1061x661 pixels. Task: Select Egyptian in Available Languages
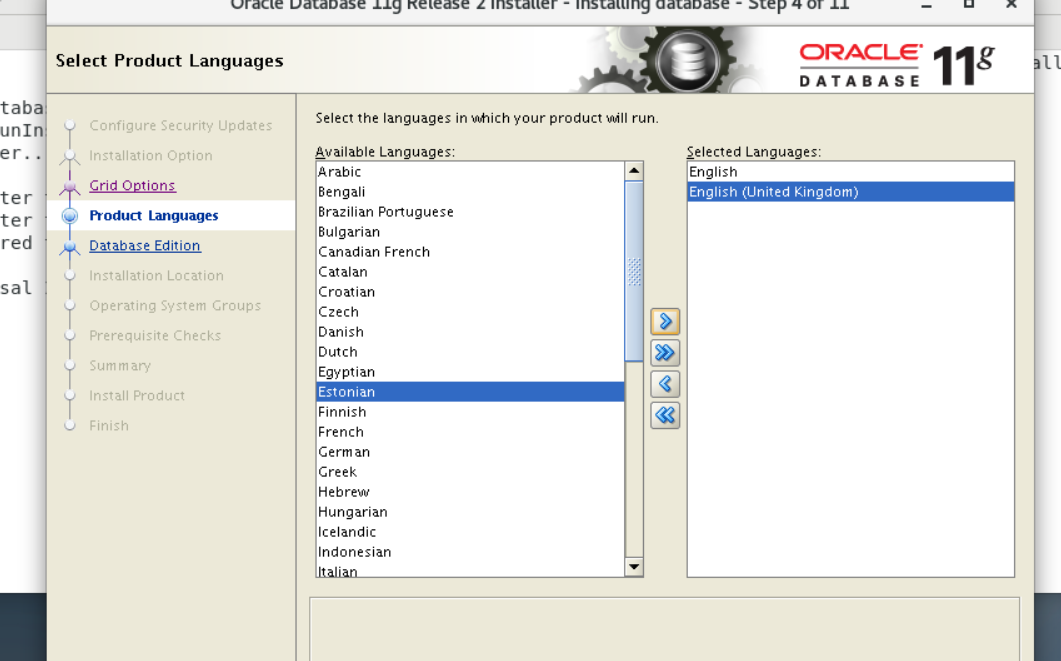[x=470, y=372]
